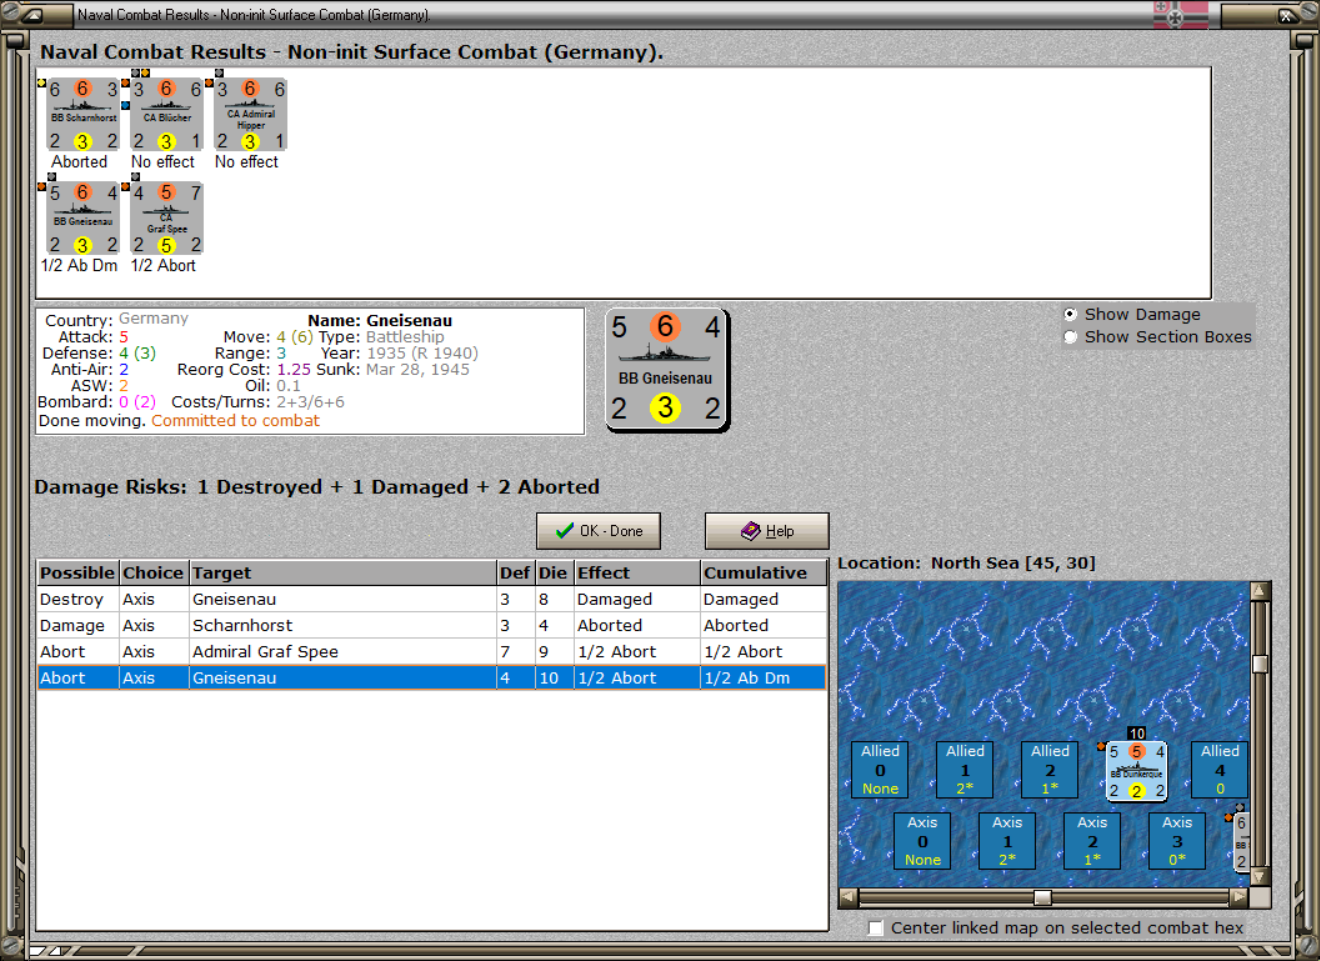The image size is (1320, 961).
Task: Click the Axis 3 sea box
Action: (x=1177, y=840)
